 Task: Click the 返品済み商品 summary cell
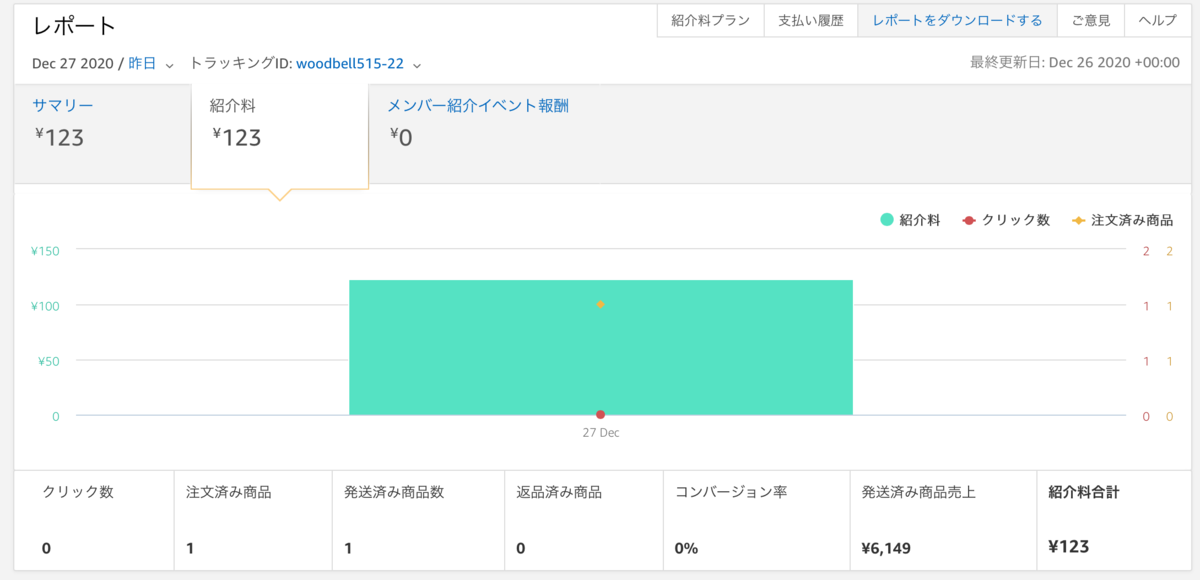tap(584, 519)
